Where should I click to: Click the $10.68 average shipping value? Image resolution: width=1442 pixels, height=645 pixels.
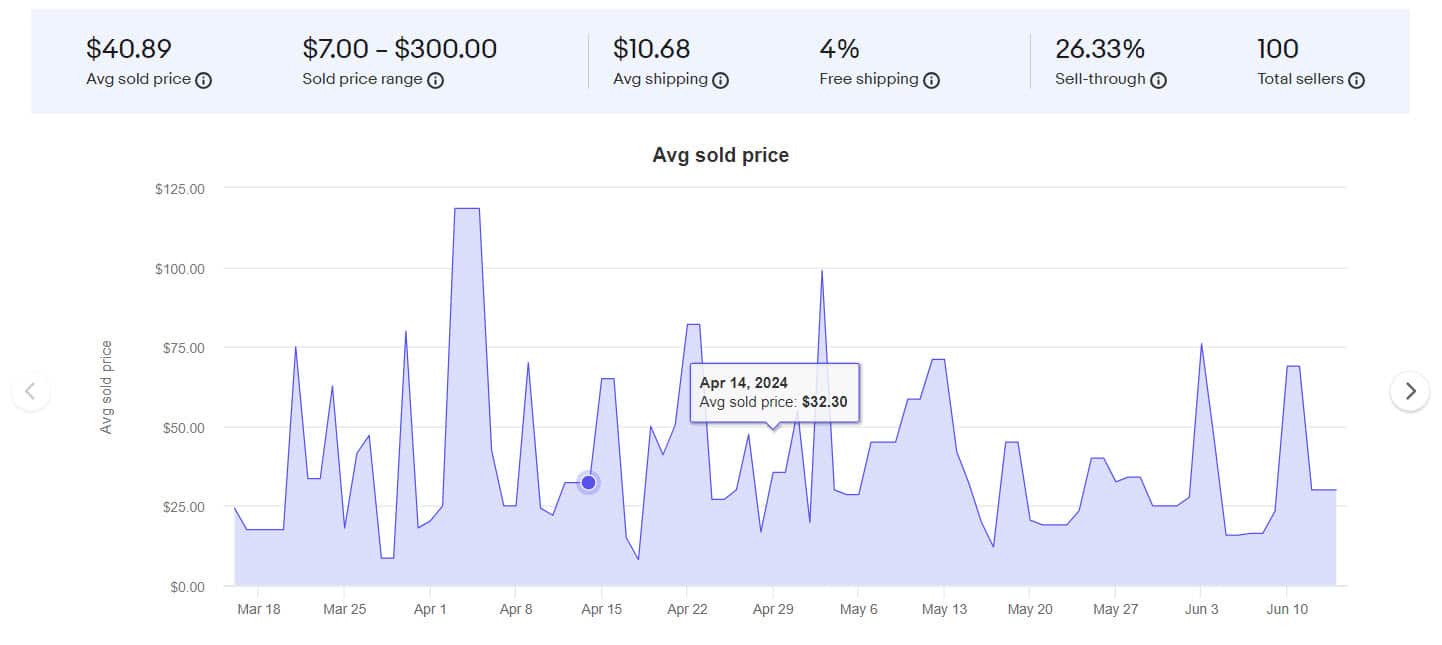click(651, 49)
